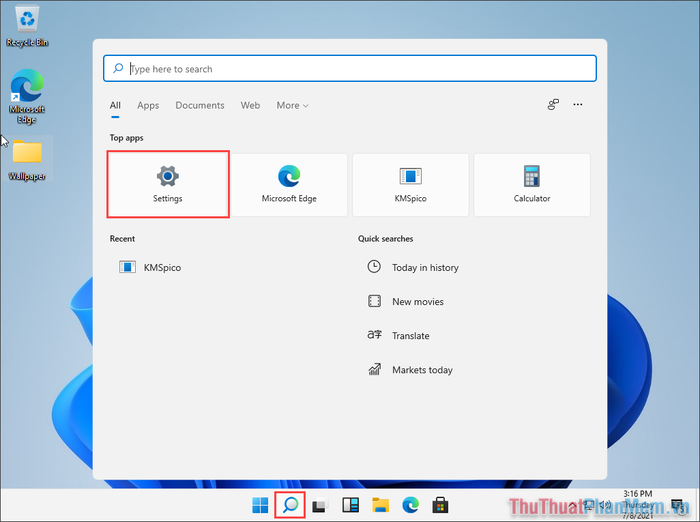The height and width of the screenshot is (522, 700).
Task: Switch to the Apps tab
Action: click(148, 105)
